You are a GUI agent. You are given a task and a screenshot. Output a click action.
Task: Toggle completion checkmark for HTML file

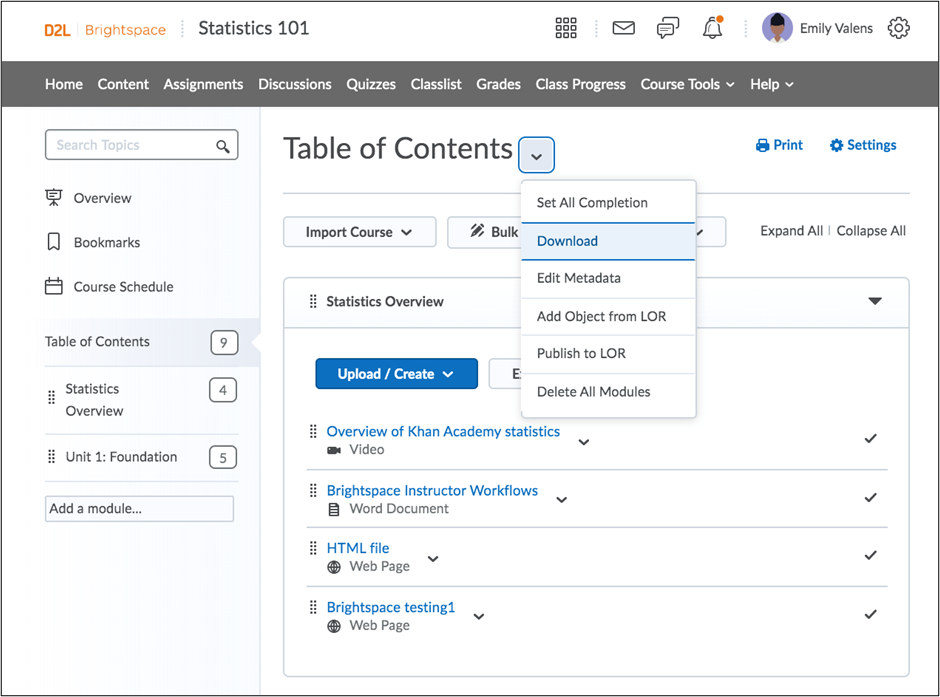[870, 555]
